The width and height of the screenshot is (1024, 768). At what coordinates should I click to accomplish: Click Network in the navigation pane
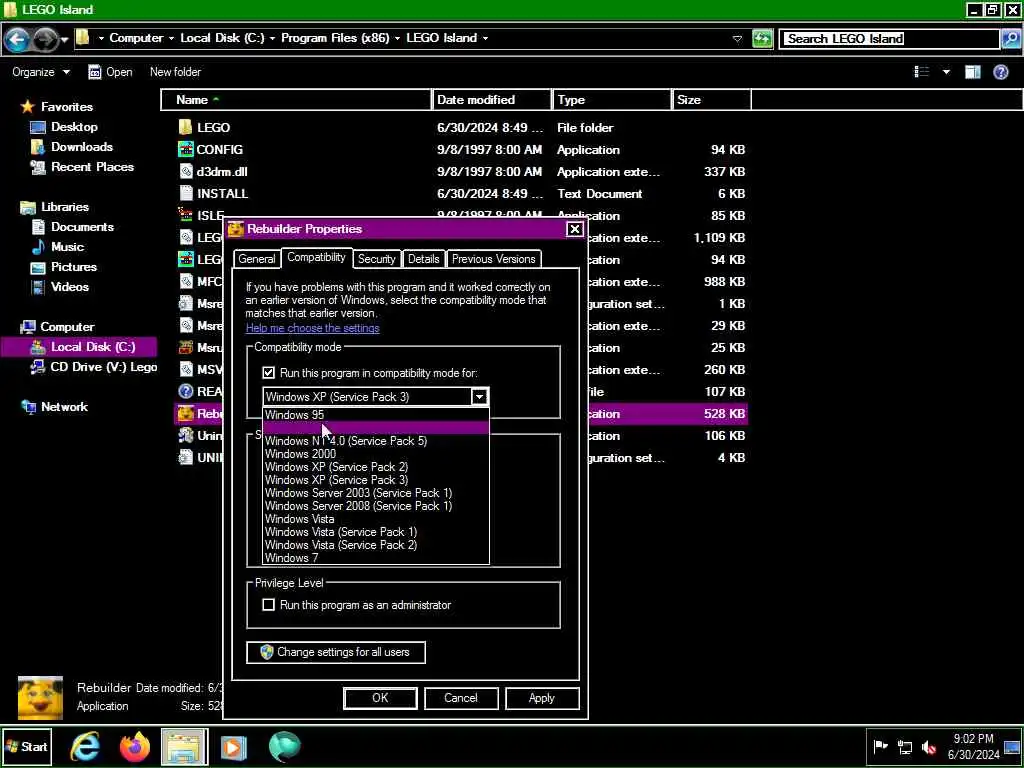pos(54,407)
